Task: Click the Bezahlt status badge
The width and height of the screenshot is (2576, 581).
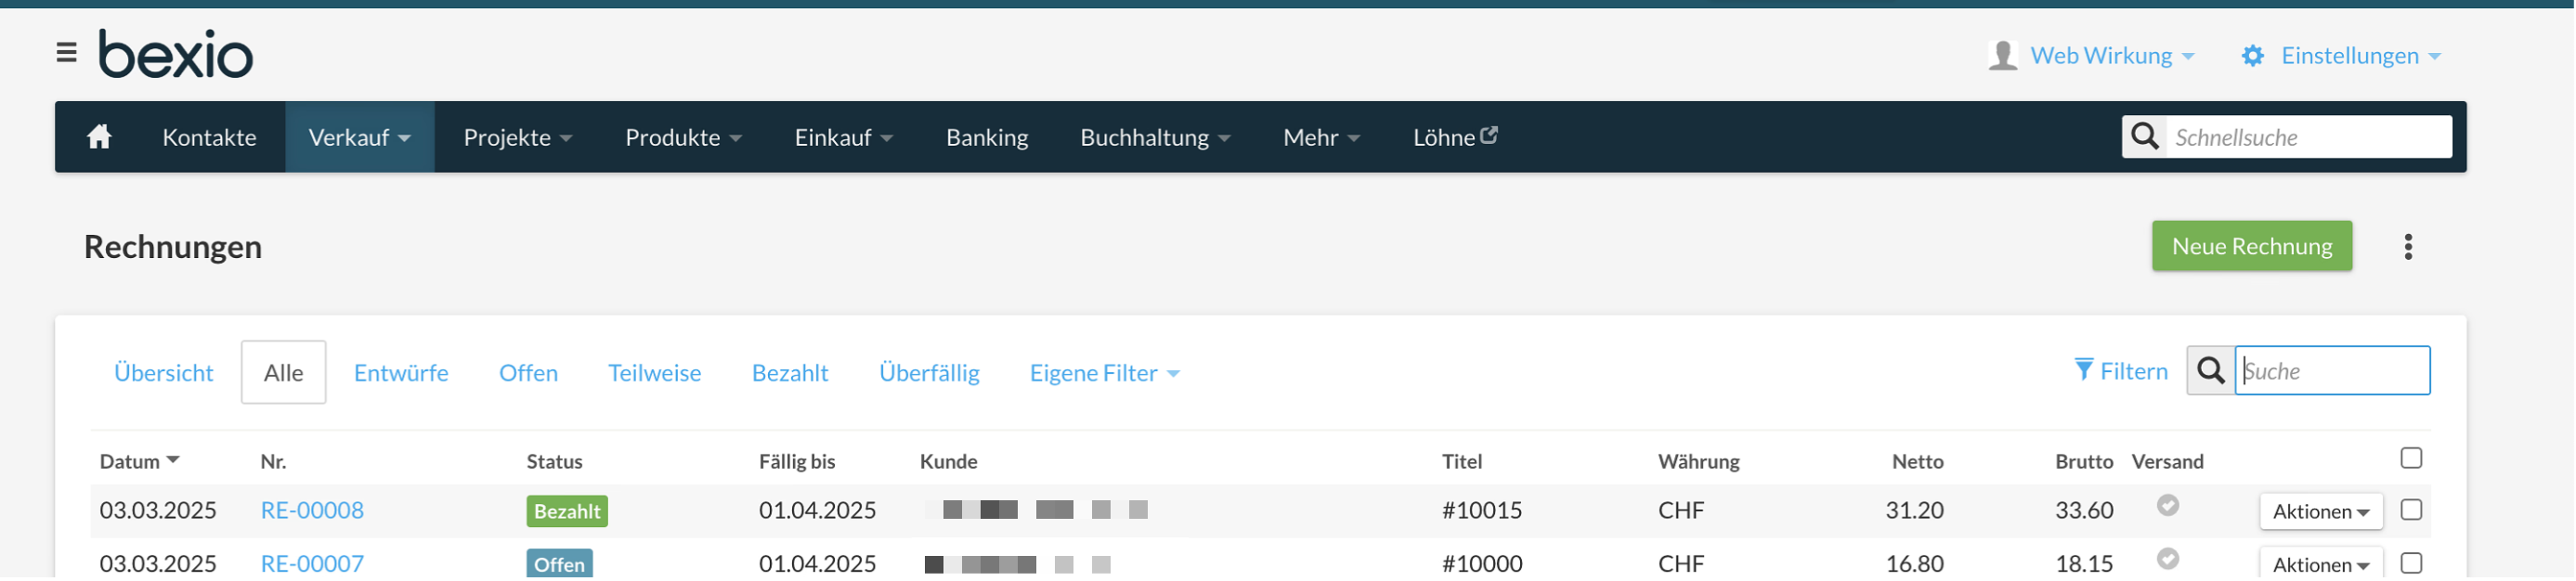Action: point(567,512)
